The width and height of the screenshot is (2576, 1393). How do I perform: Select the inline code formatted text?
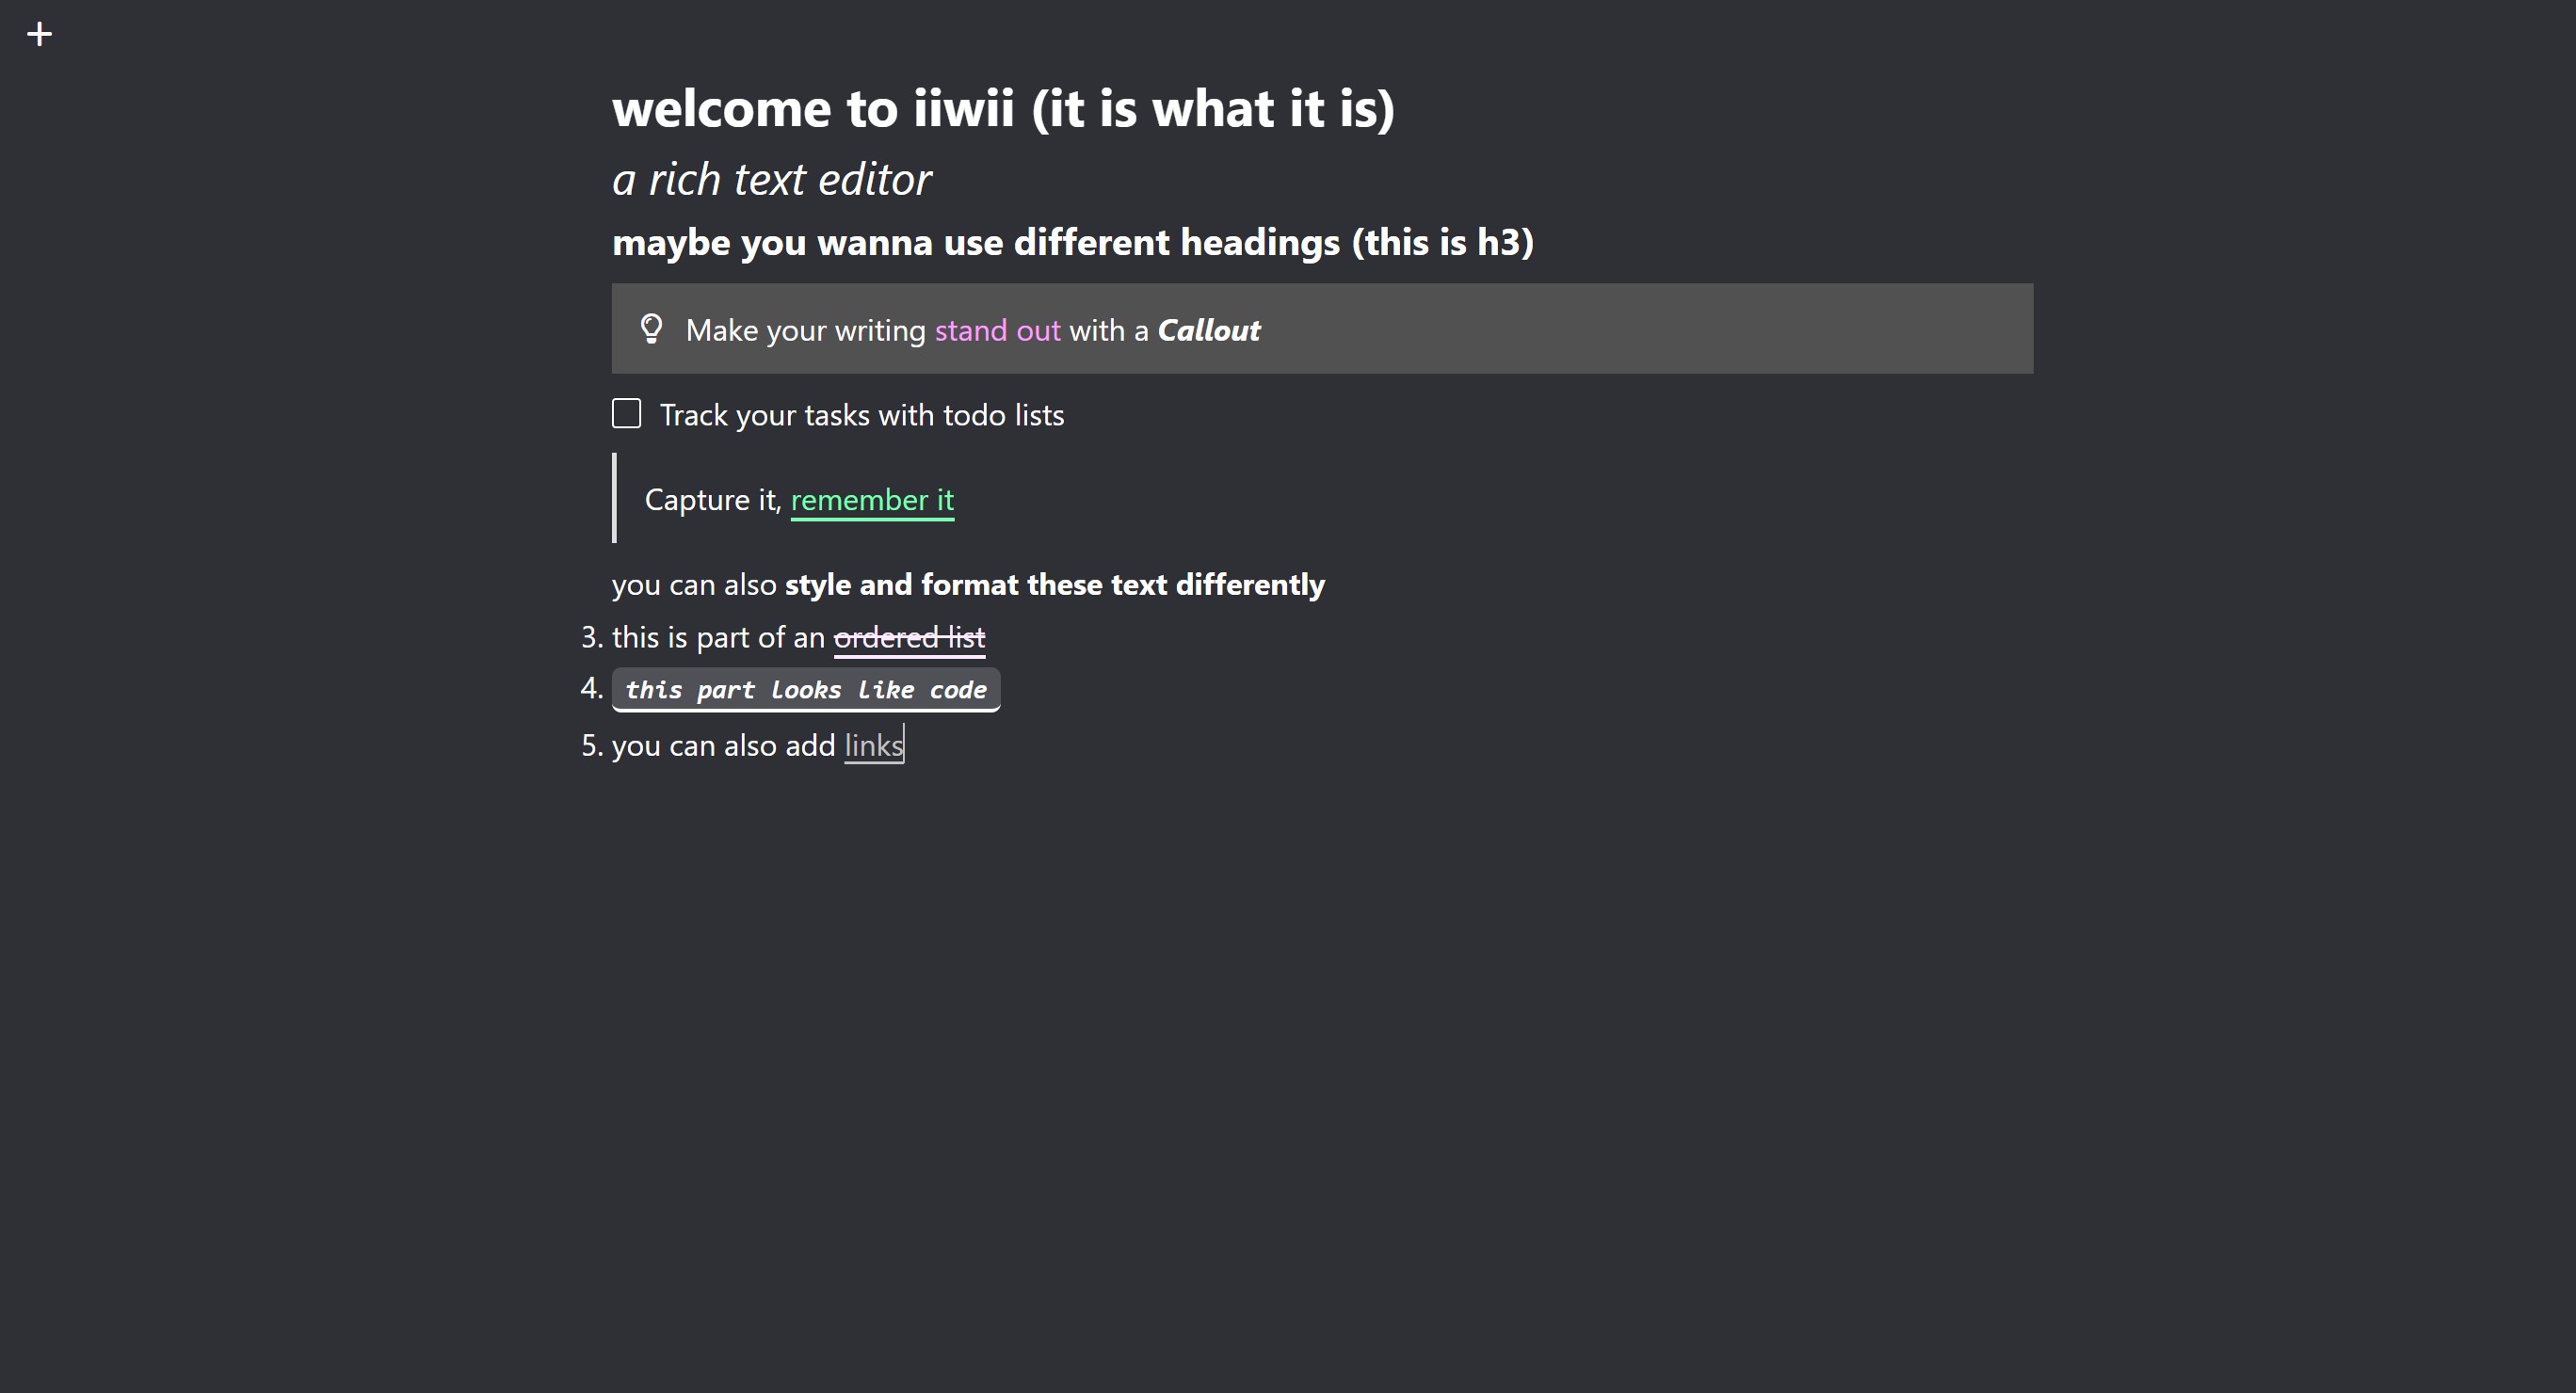(806, 688)
